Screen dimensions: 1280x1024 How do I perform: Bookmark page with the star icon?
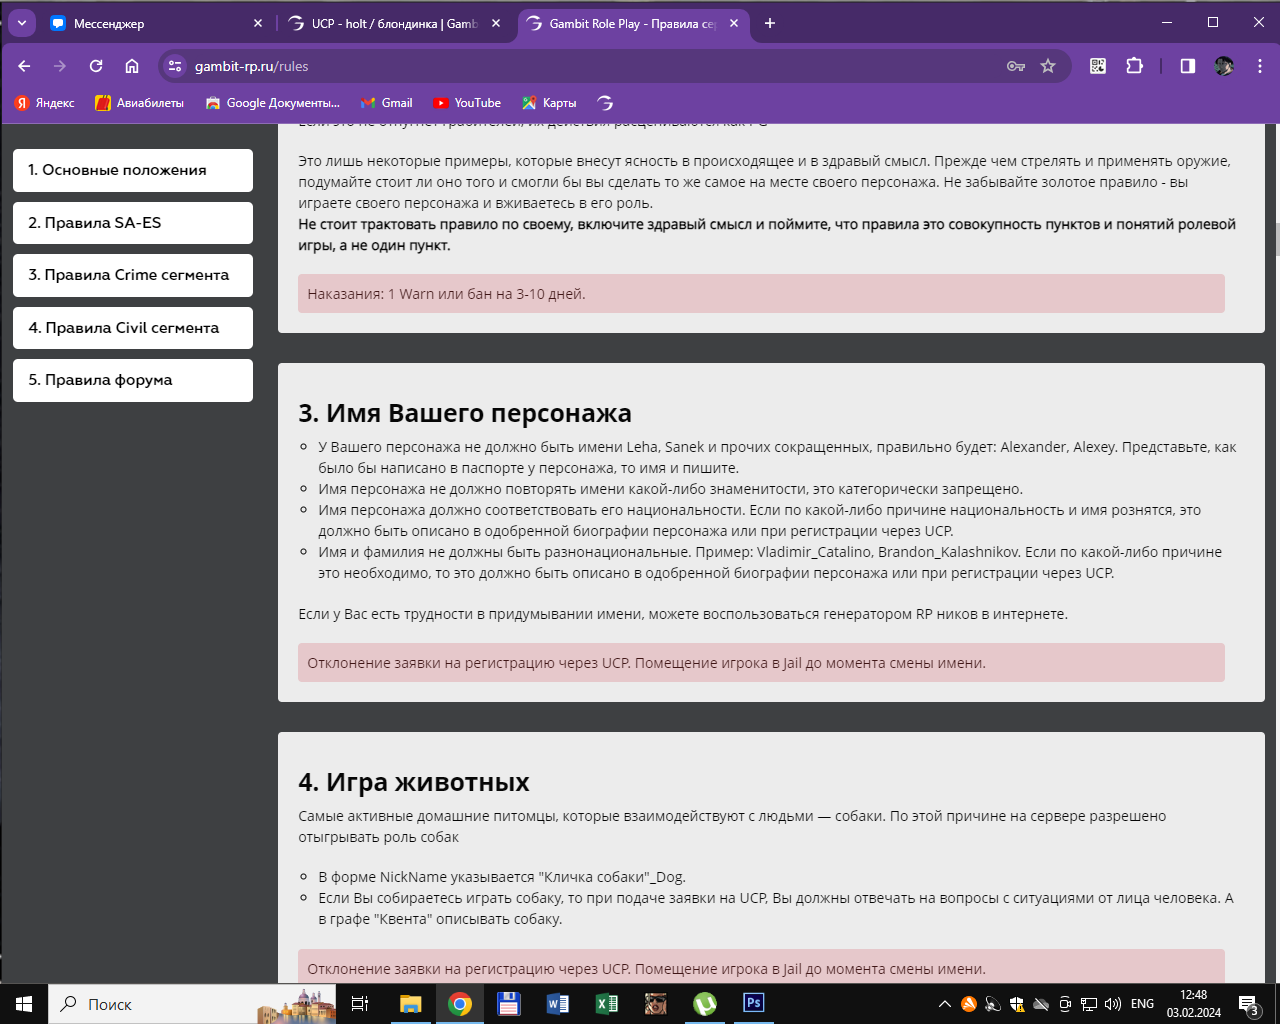(x=1048, y=66)
